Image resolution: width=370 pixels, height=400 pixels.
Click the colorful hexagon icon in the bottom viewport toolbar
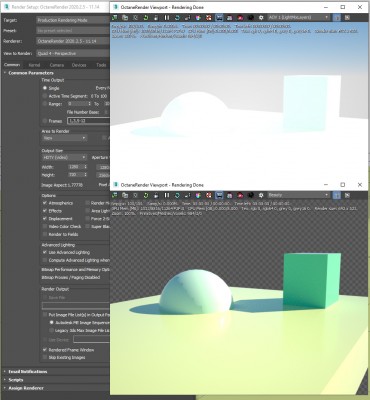click(198, 195)
